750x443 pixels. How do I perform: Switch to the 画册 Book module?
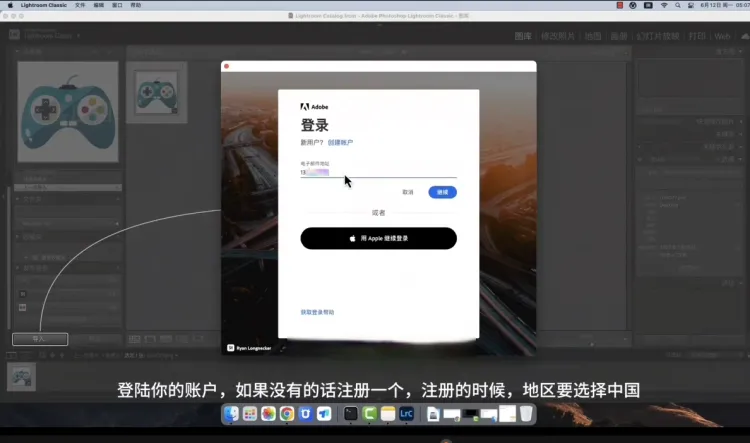[618, 36]
